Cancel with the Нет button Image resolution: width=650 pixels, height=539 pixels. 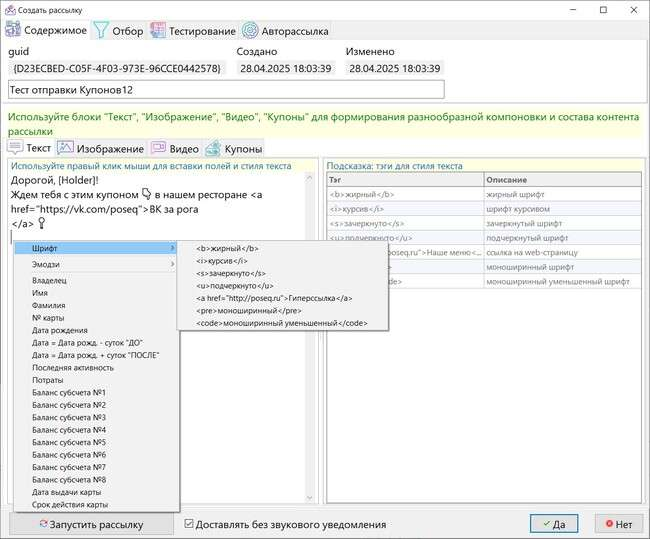pos(618,524)
